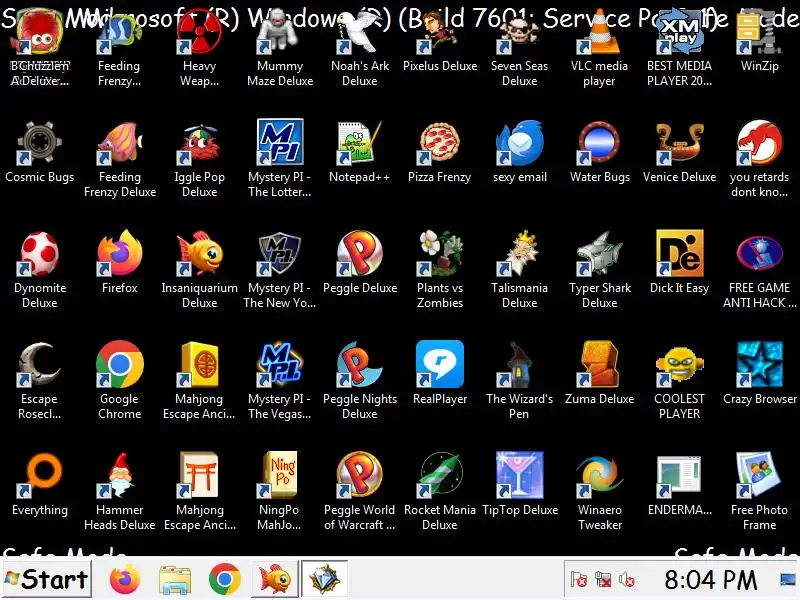Screen dimensions: 800x600
Task: Click the network tray icon with red X
Action: tap(603, 580)
